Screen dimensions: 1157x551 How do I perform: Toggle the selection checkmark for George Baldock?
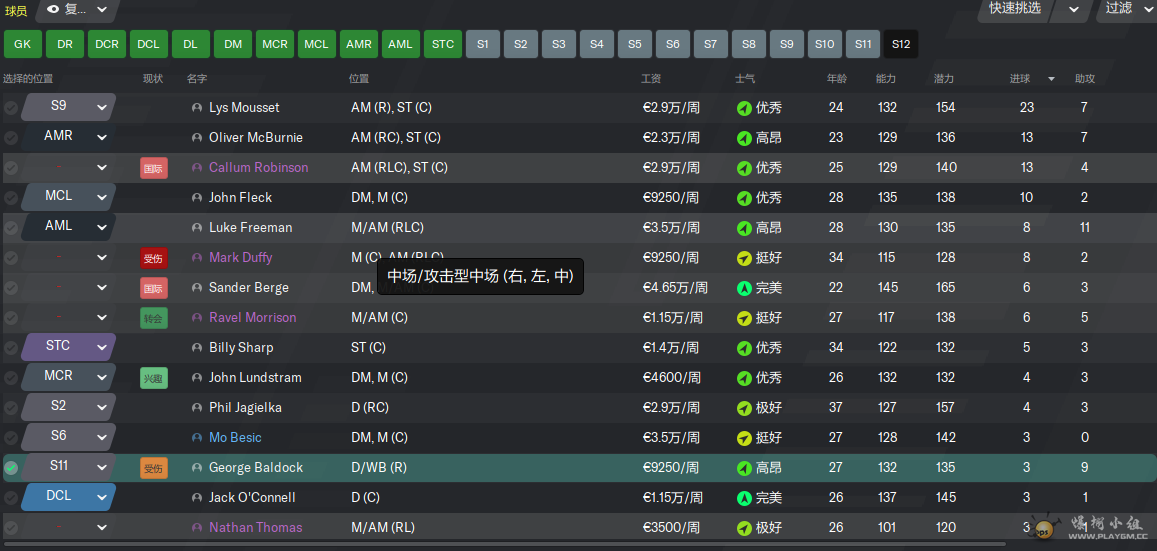(x=11, y=468)
